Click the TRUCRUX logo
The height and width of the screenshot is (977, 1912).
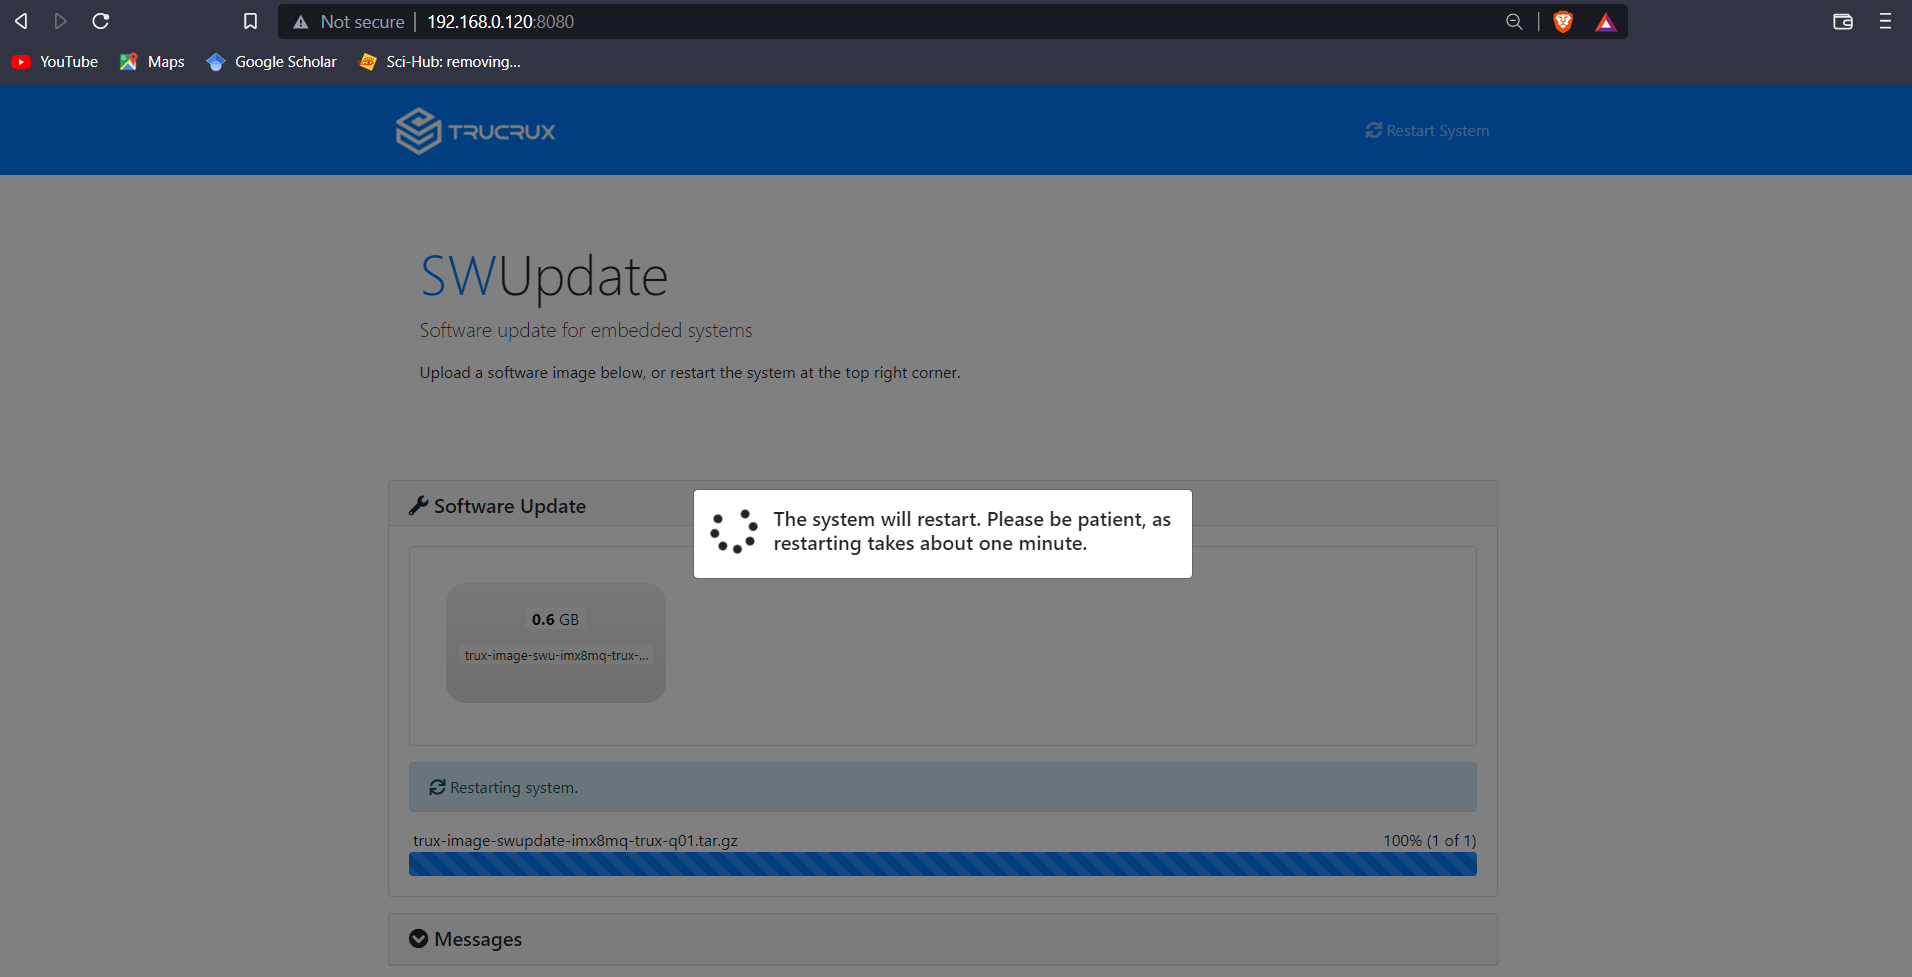[475, 131]
